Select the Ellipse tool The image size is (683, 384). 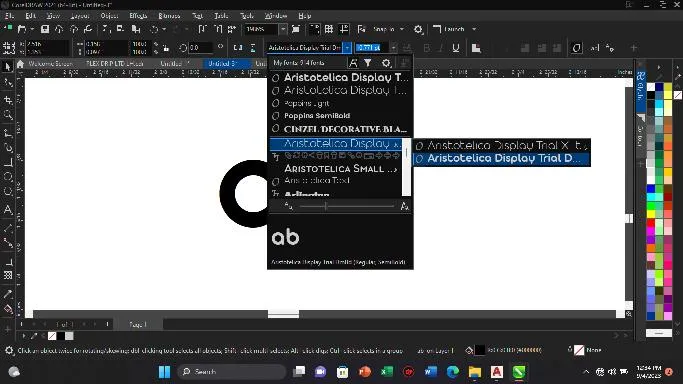tap(7, 176)
